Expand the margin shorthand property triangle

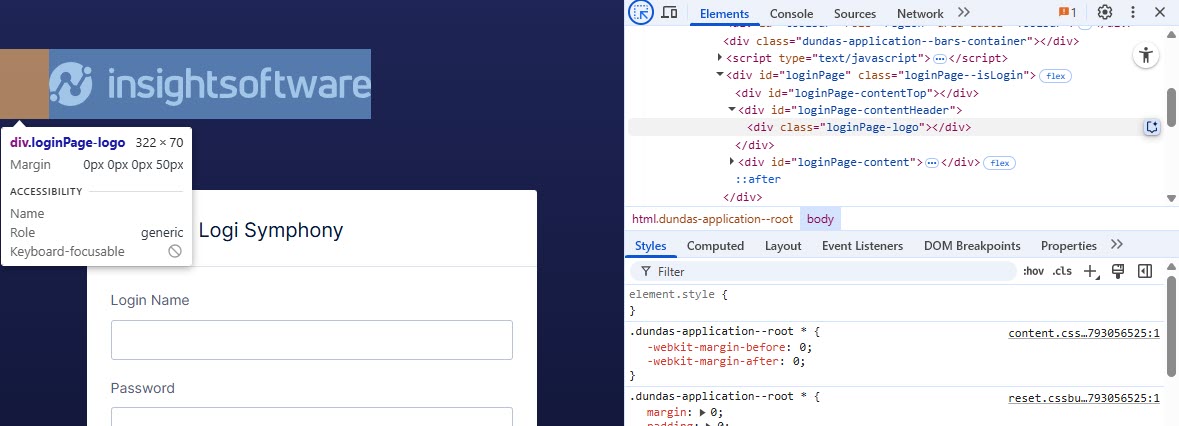[x=703, y=412]
